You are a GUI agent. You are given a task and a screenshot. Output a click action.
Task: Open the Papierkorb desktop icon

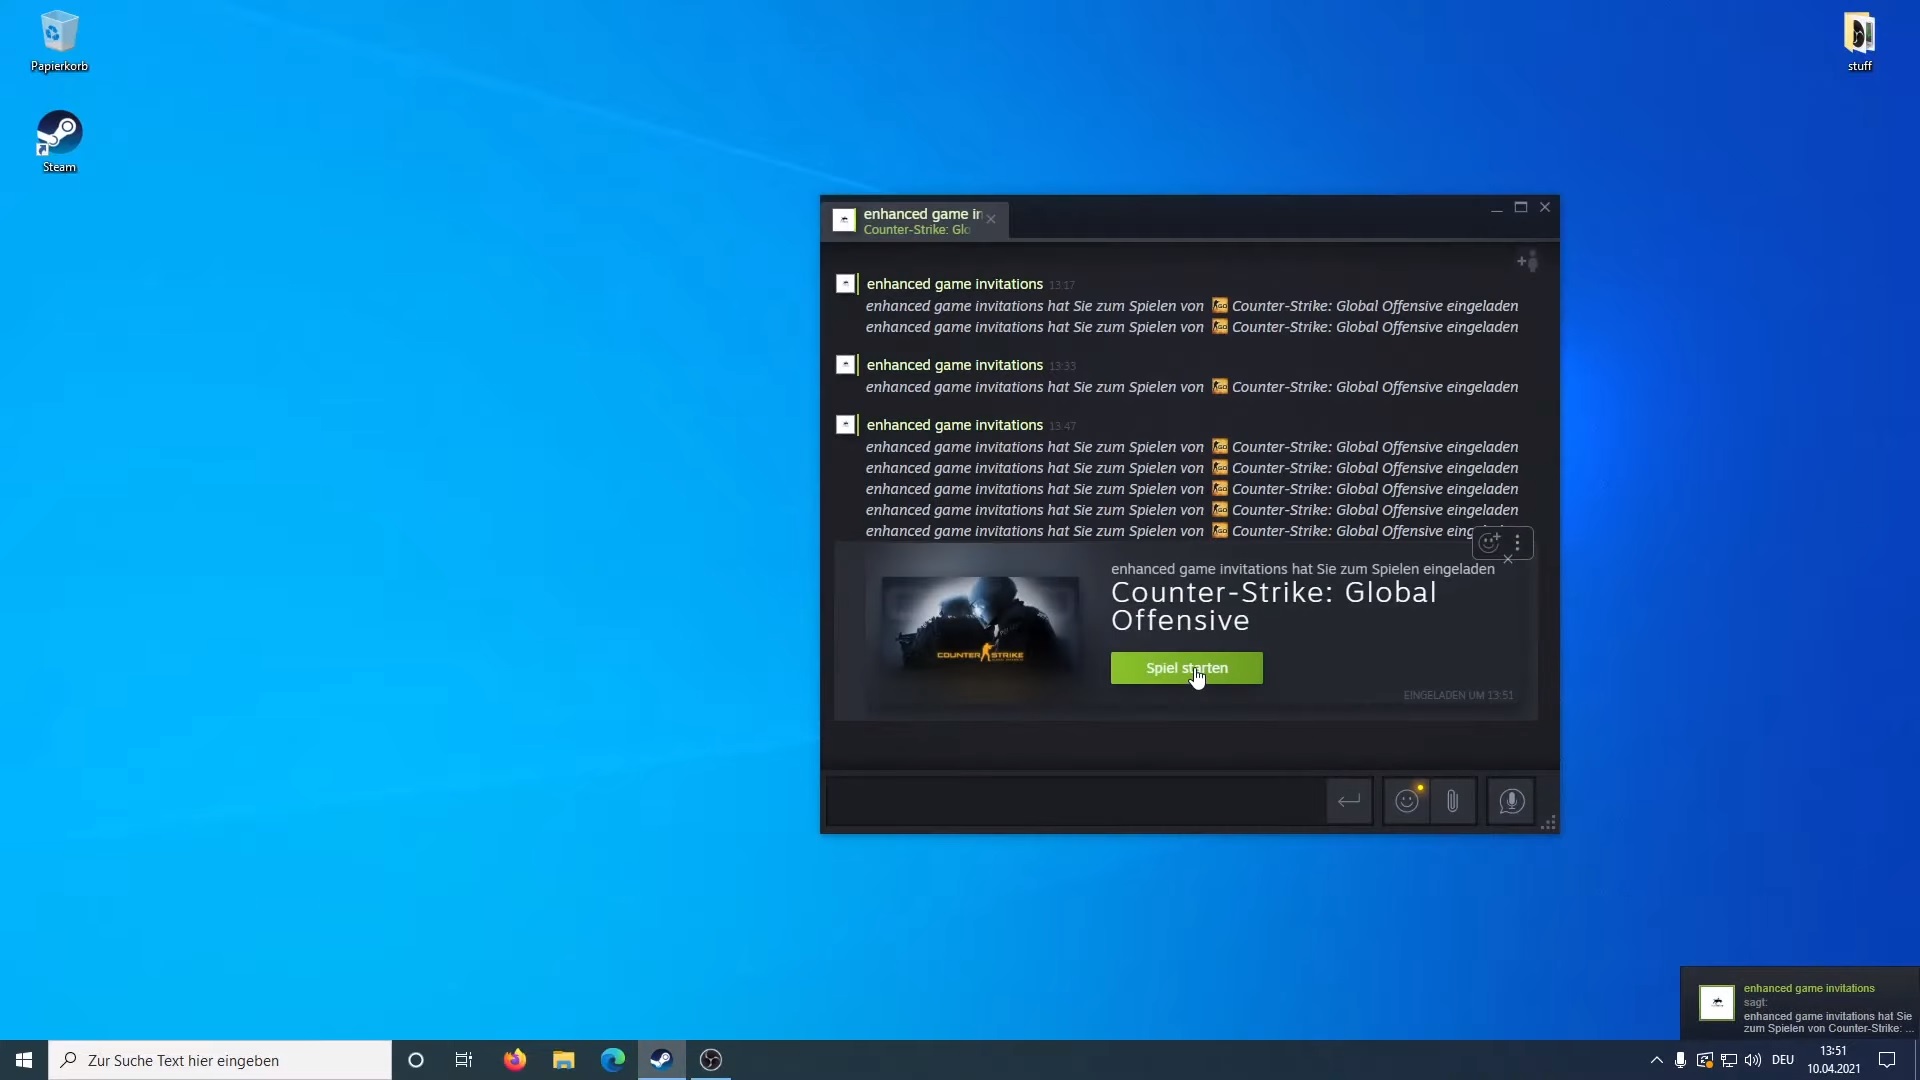pos(59,42)
